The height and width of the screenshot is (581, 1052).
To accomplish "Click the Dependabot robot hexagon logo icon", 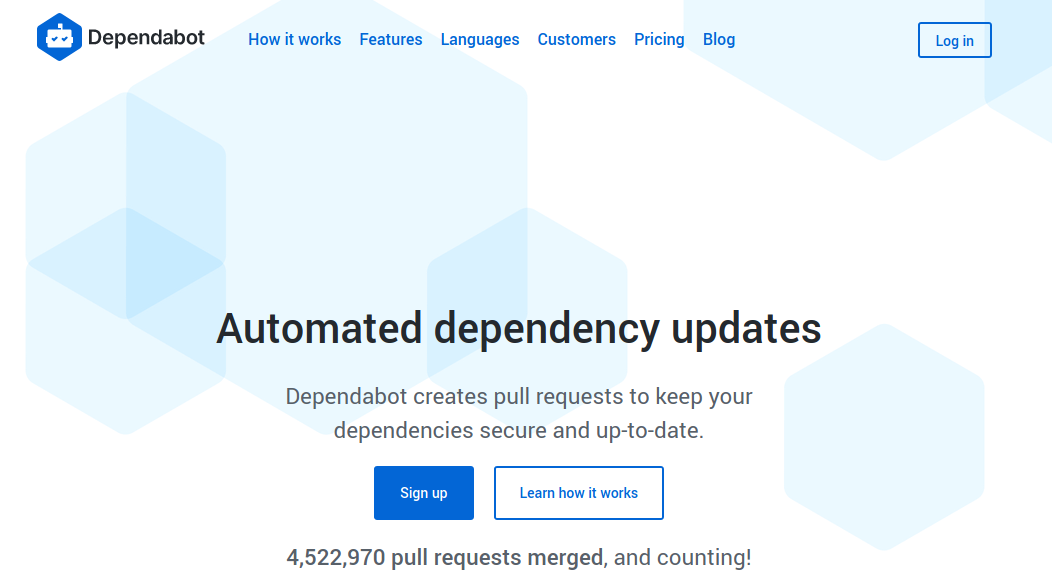I will (x=59, y=37).
